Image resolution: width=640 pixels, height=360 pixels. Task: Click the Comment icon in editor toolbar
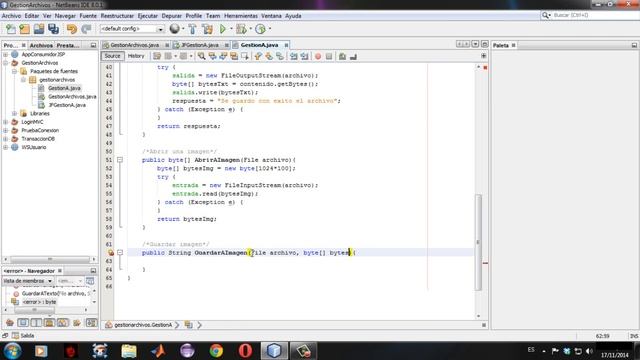click(x=342, y=56)
